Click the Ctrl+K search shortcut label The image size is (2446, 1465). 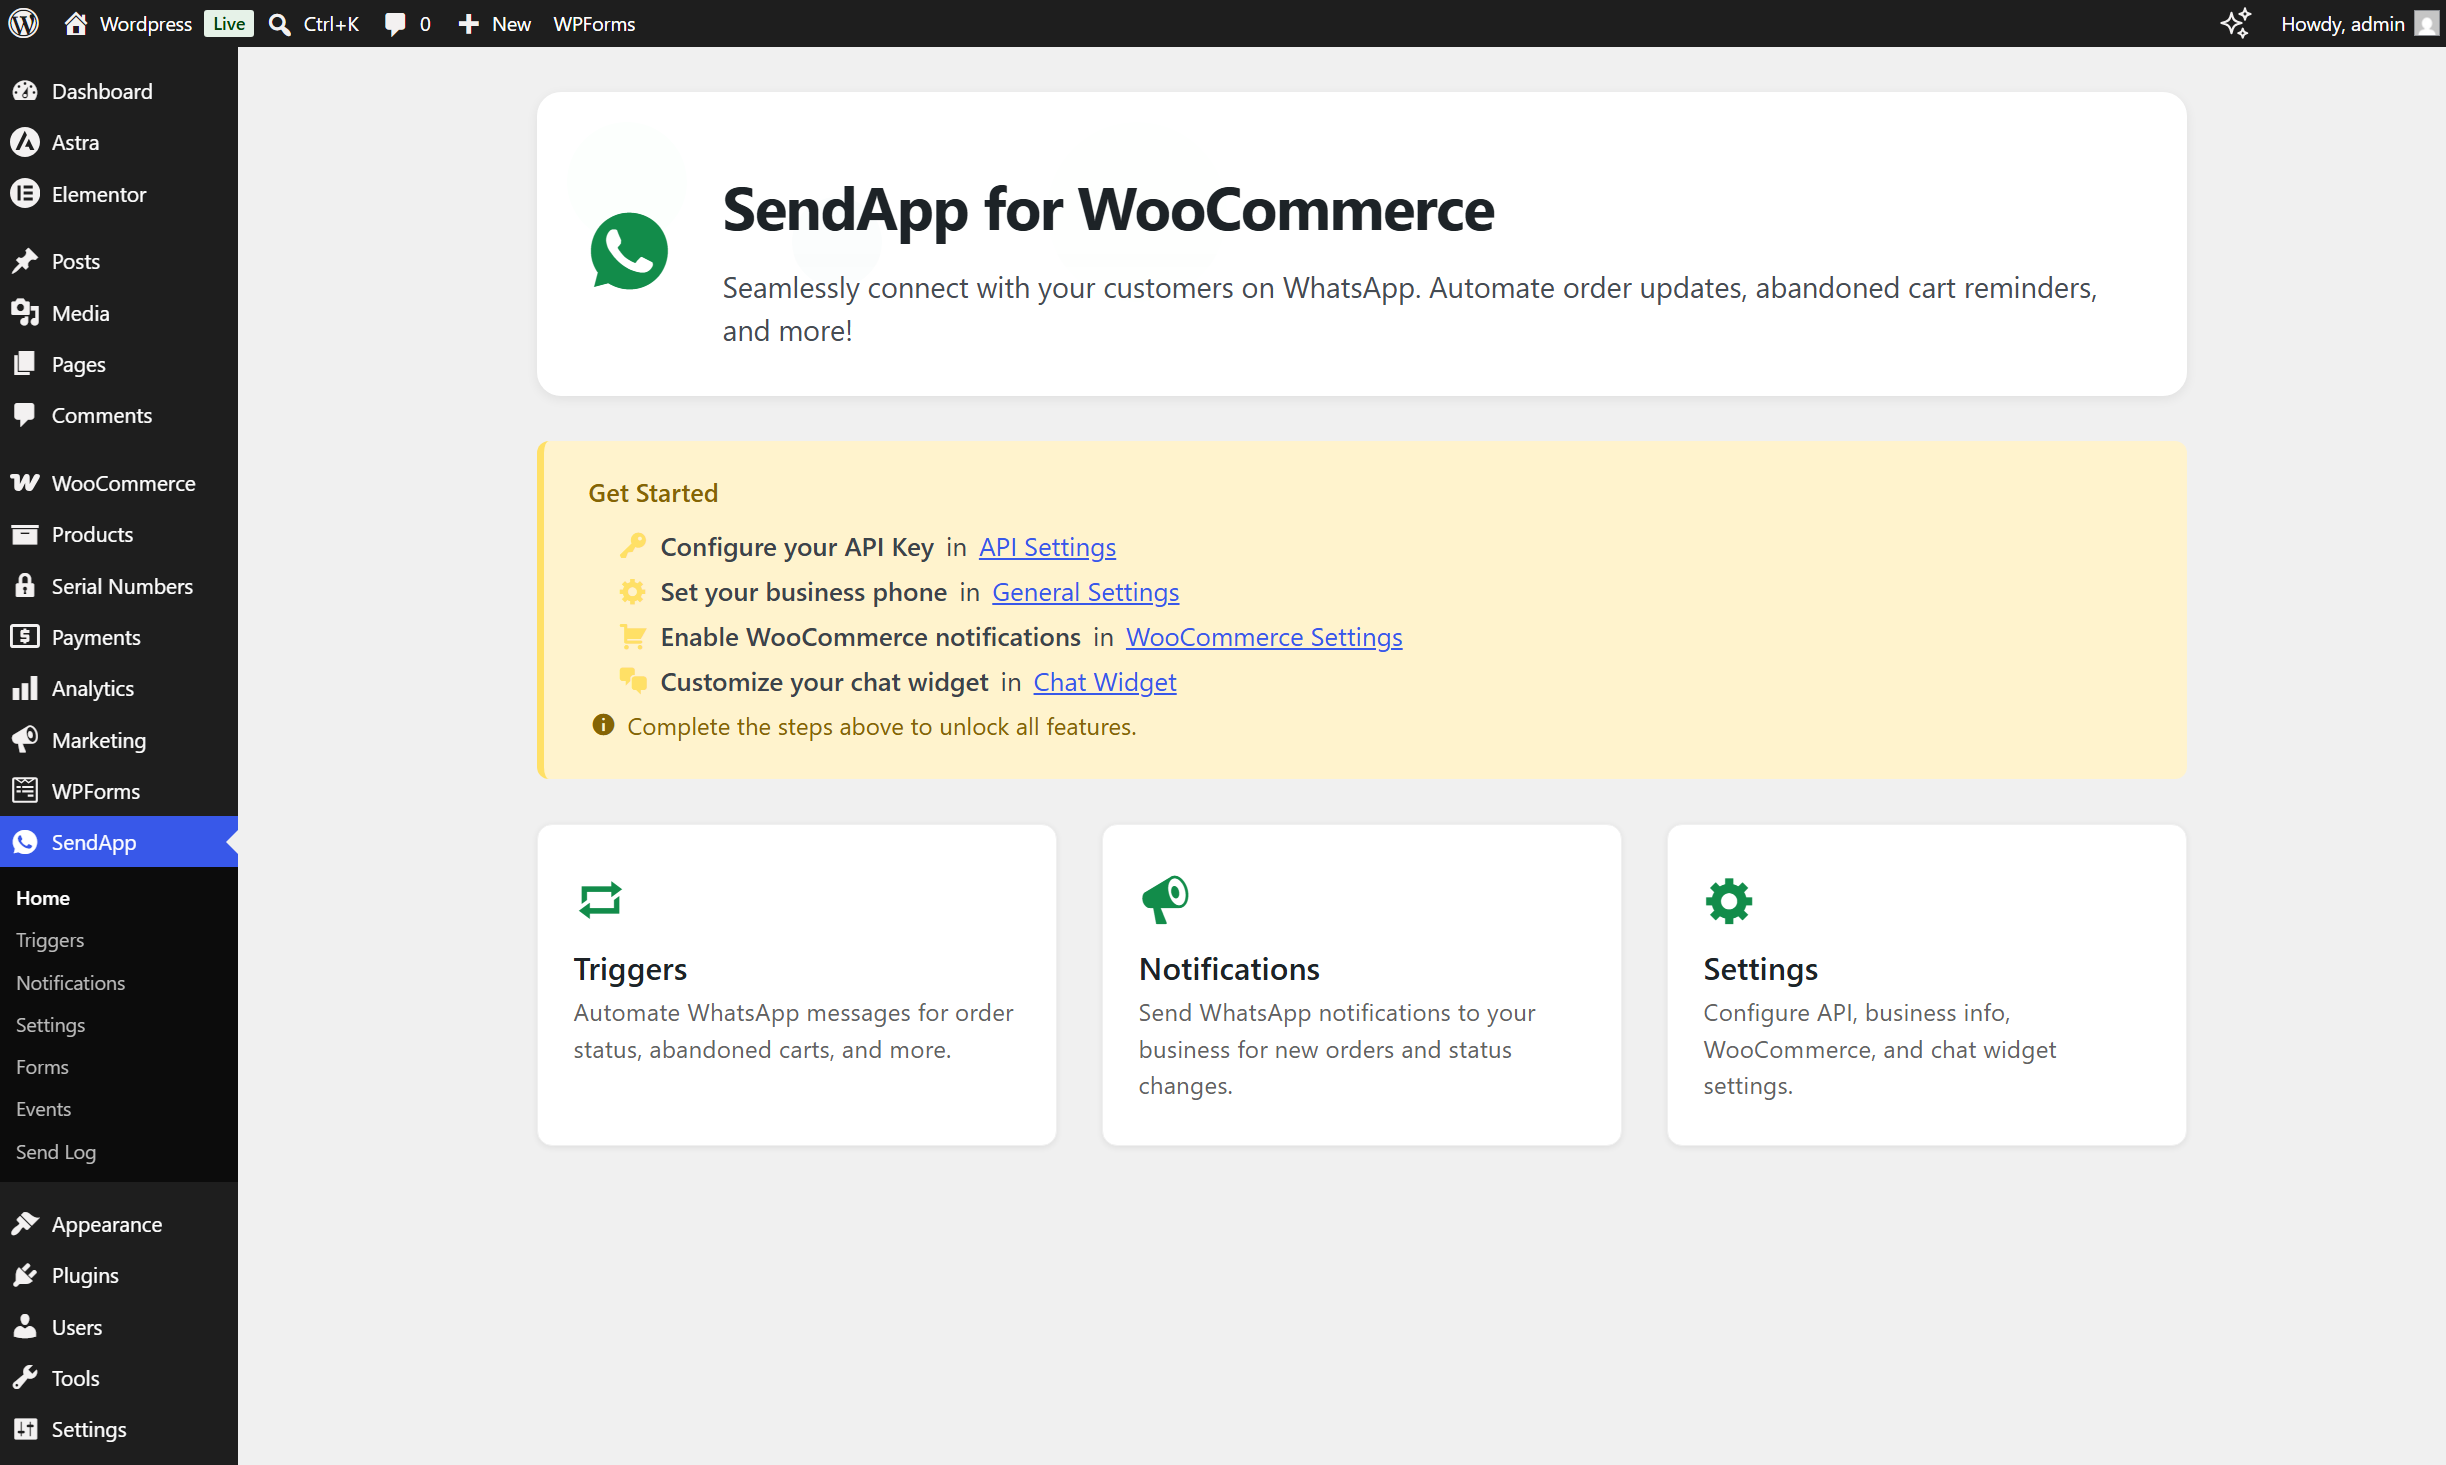[331, 24]
